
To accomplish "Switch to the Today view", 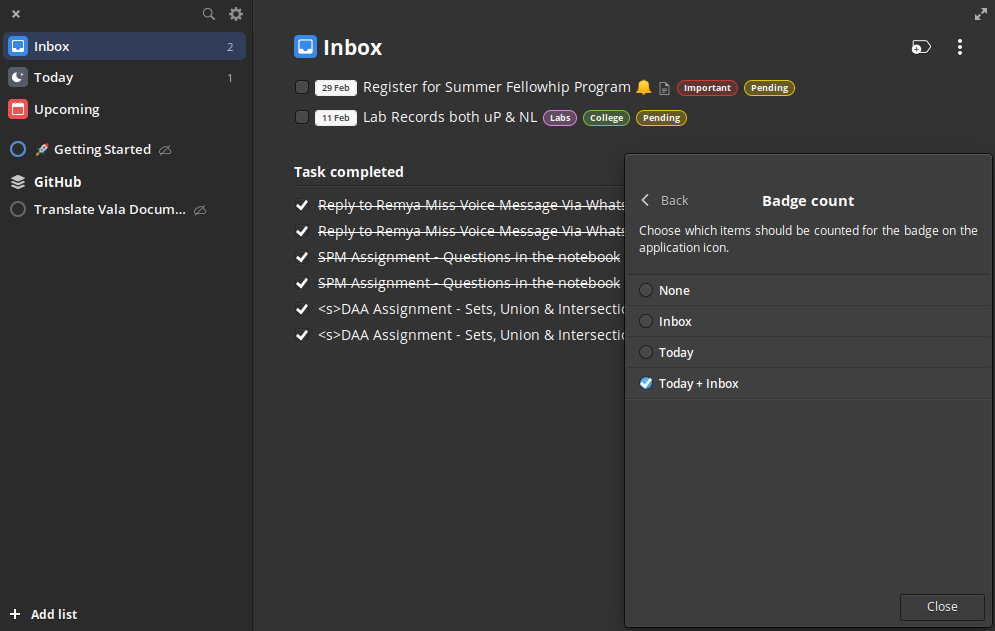I will (x=124, y=77).
